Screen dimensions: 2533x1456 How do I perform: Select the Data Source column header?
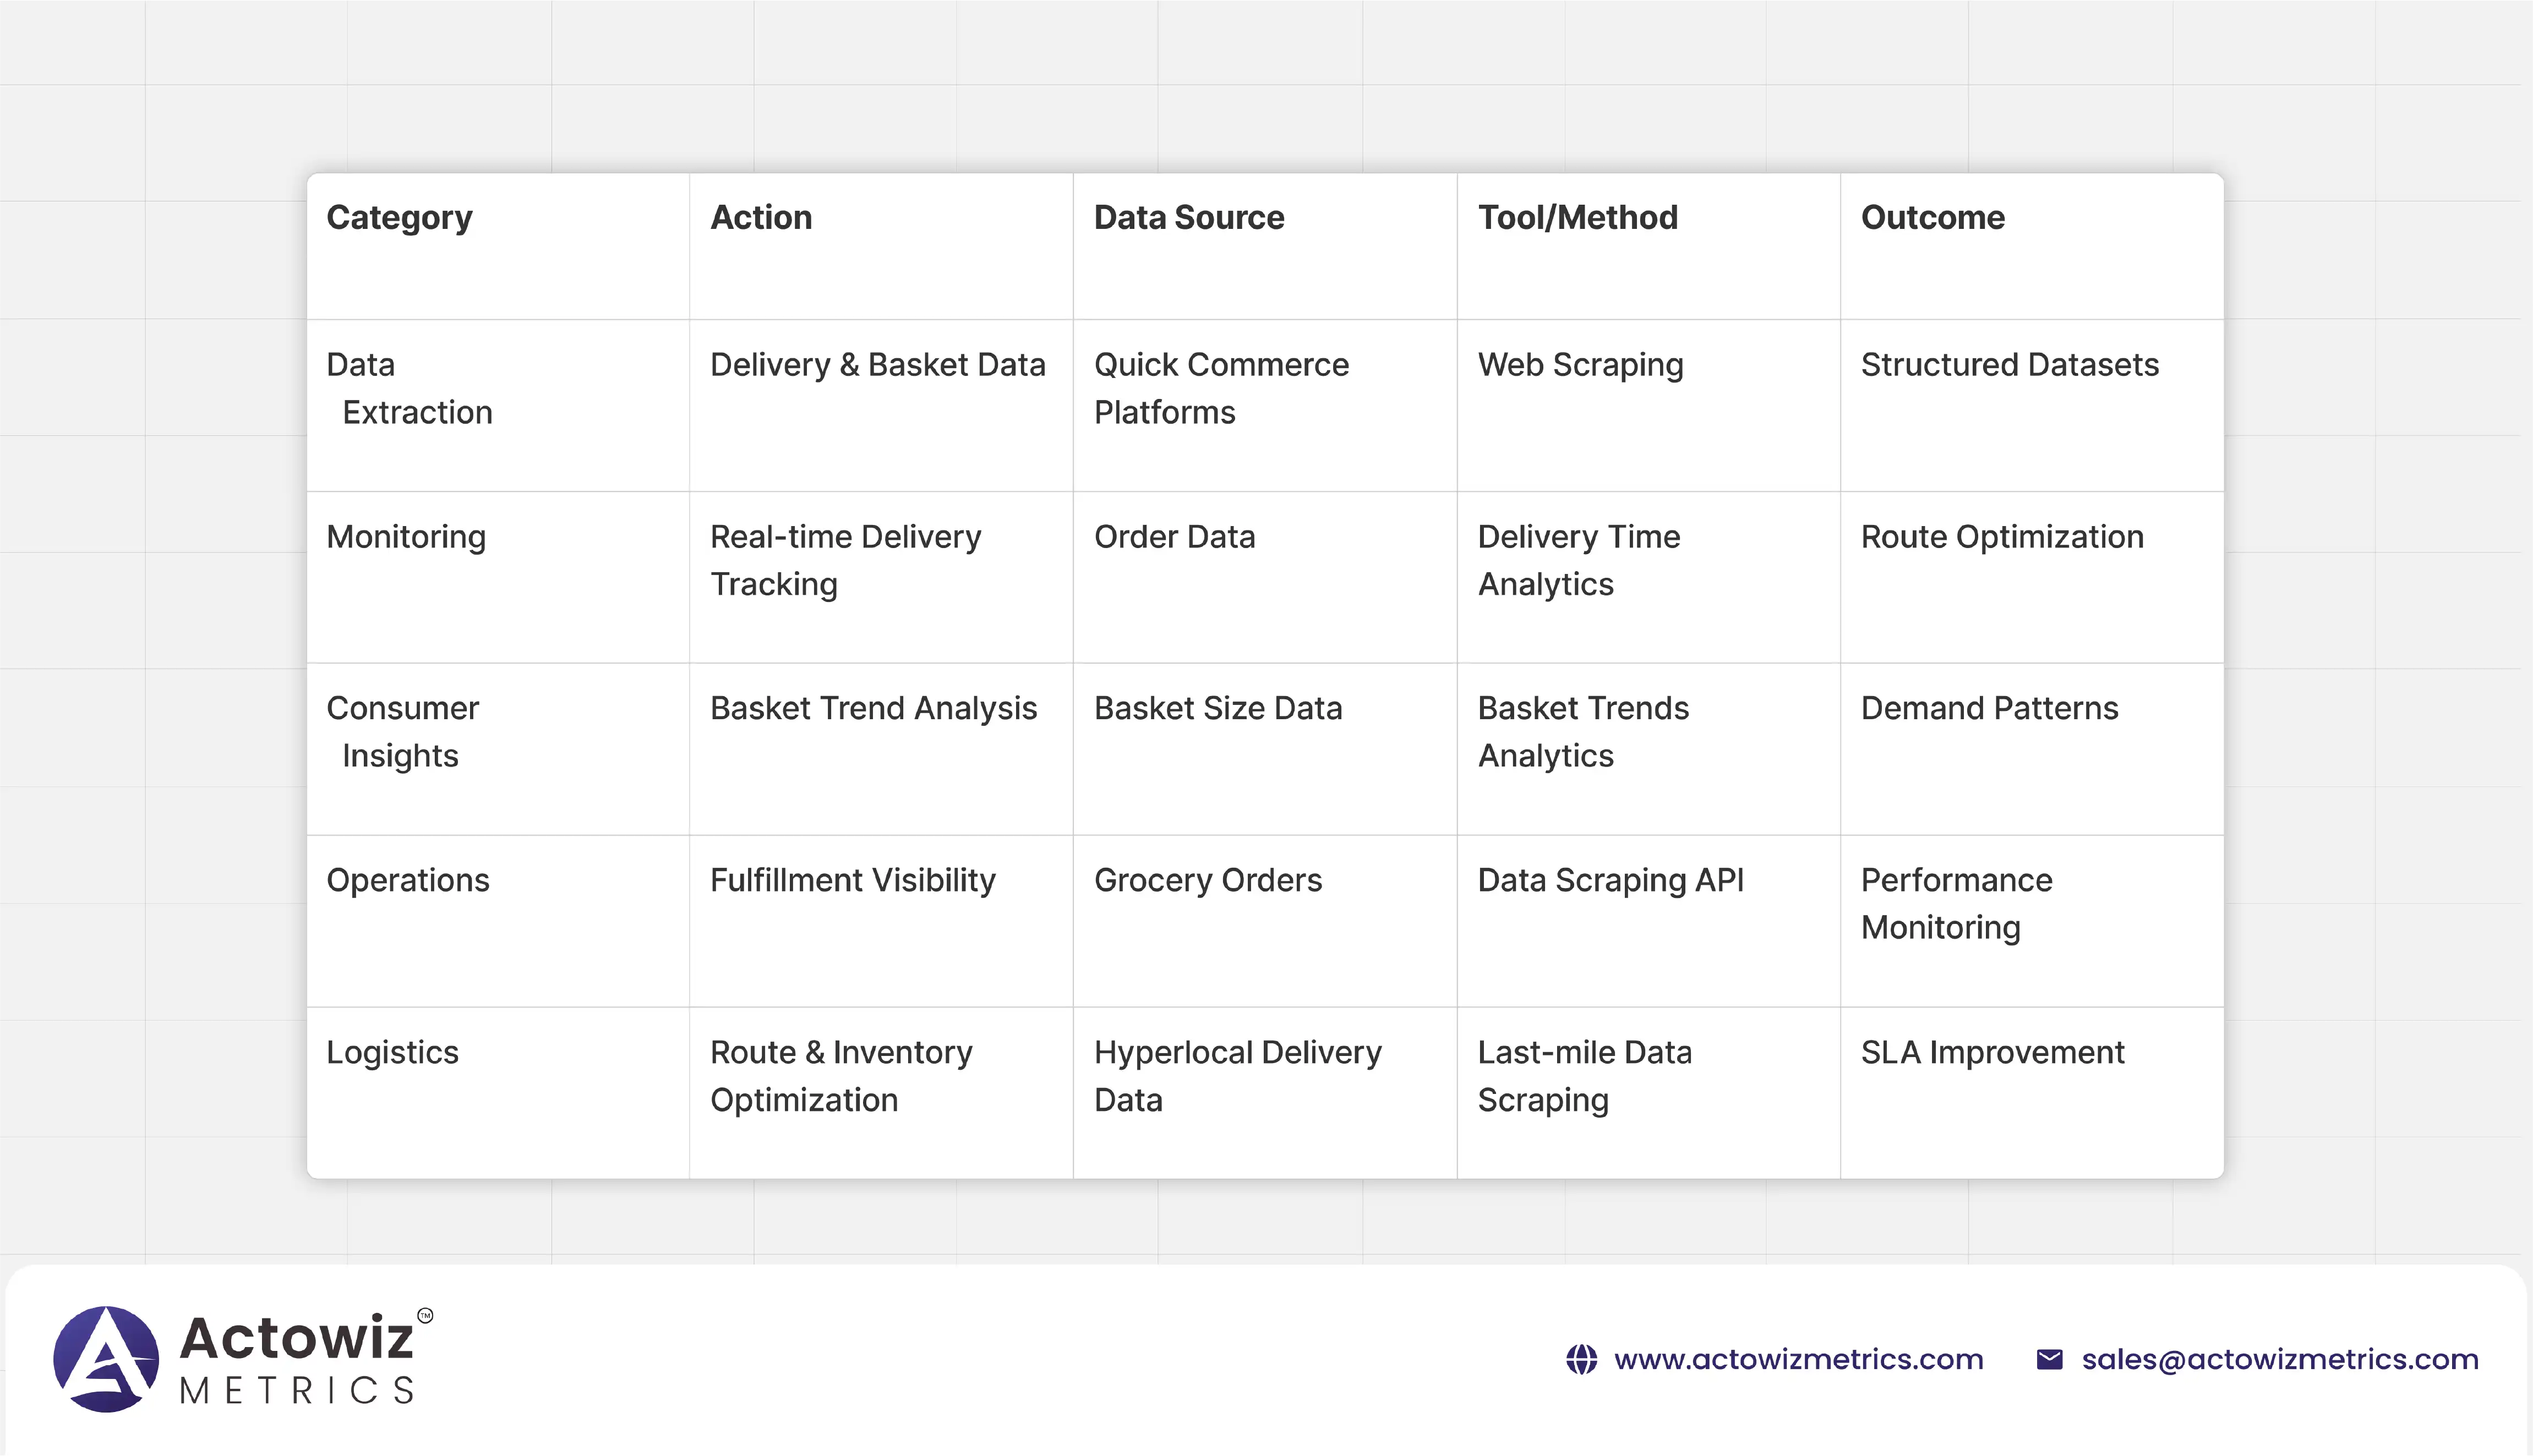1188,218
